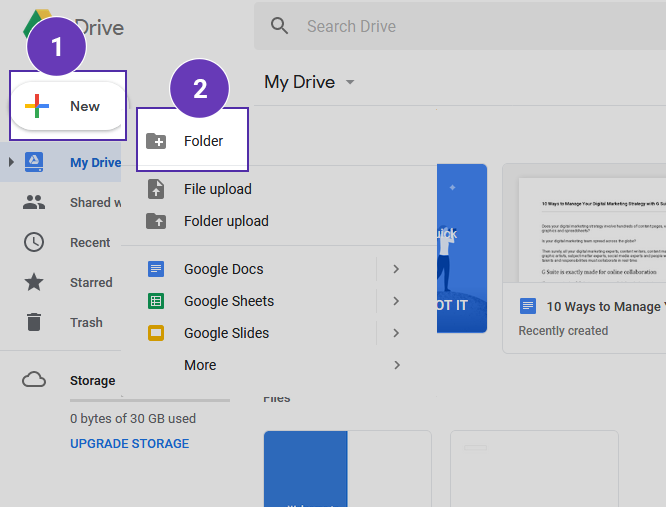The height and width of the screenshot is (507, 666).
Task: Open the '10 Ways to Manage' document card
Action: [x=584, y=258]
